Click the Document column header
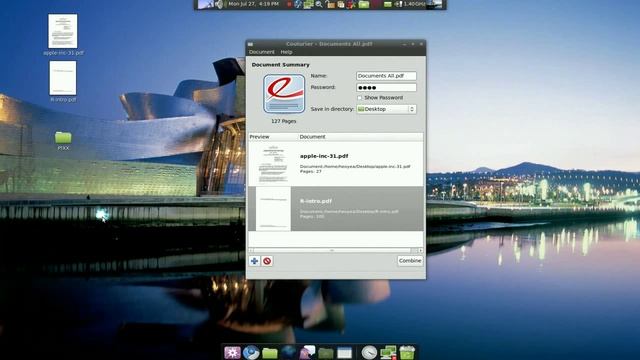640x360 pixels. point(361,137)
